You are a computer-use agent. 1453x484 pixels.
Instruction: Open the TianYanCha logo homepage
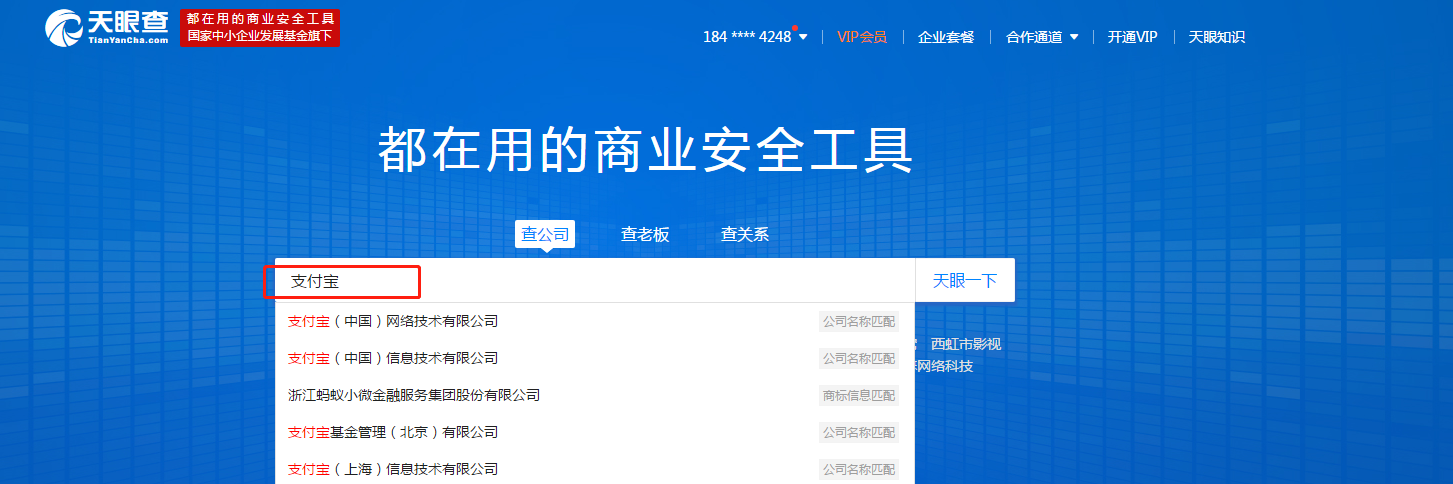coord(107,28)
